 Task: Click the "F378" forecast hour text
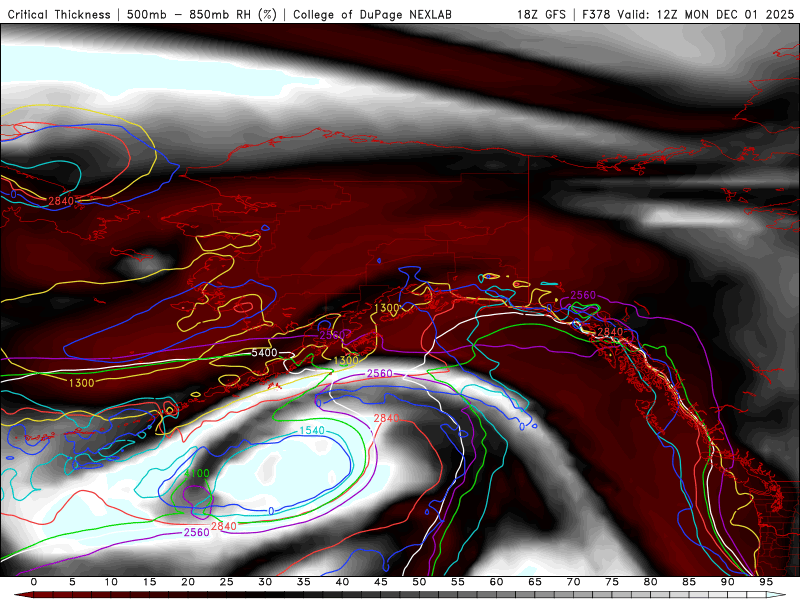tap(596, 14)
